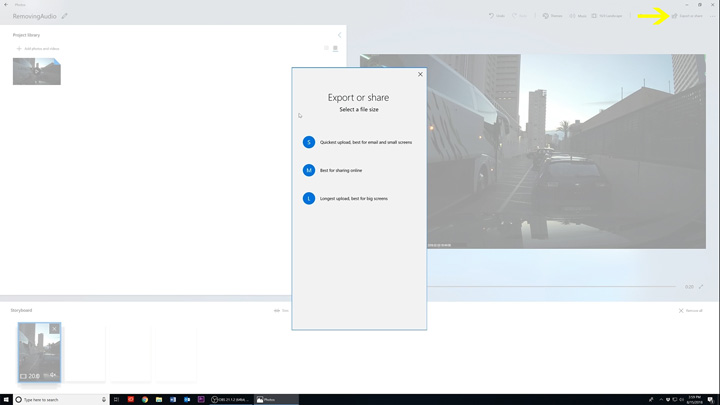The image size is (720, 405).
Task: Click Add photos and videos
Action: click(x=37, y=48)
